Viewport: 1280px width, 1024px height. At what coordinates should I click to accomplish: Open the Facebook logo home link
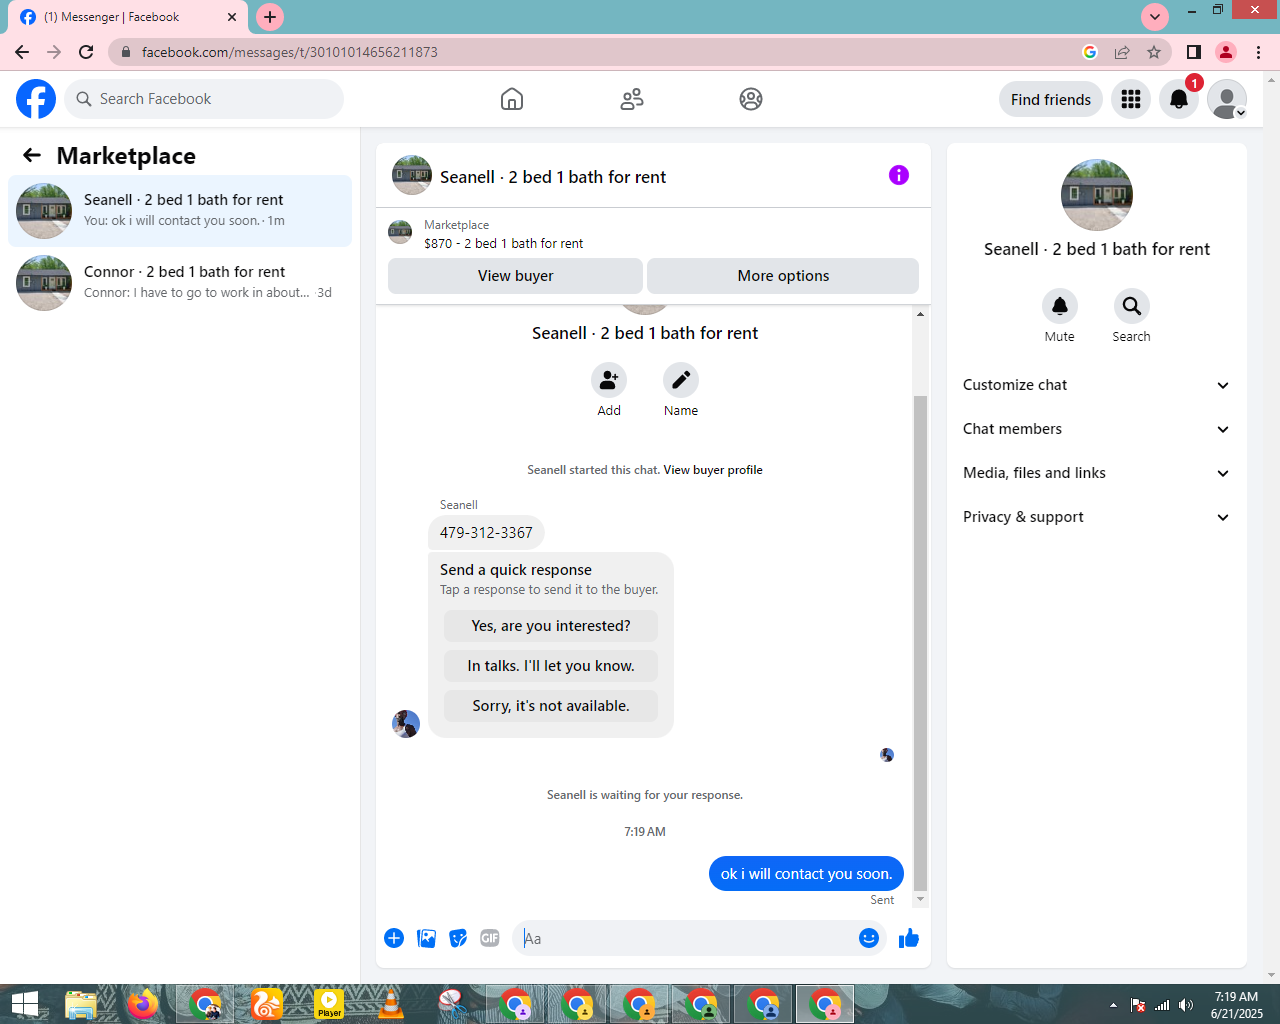pos(36,99)
